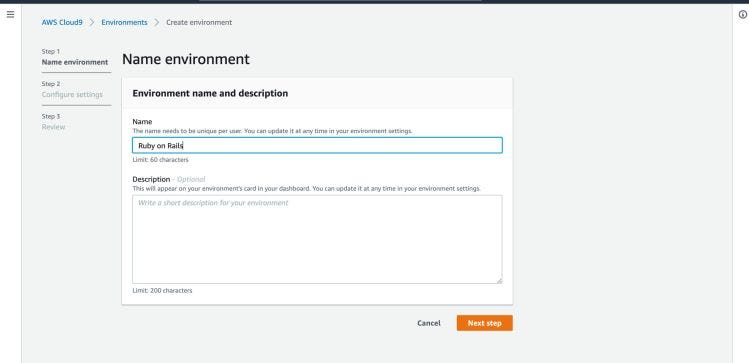The image size is (749, 363).
Task: Click the Next step button
Action: coord(484,323)
